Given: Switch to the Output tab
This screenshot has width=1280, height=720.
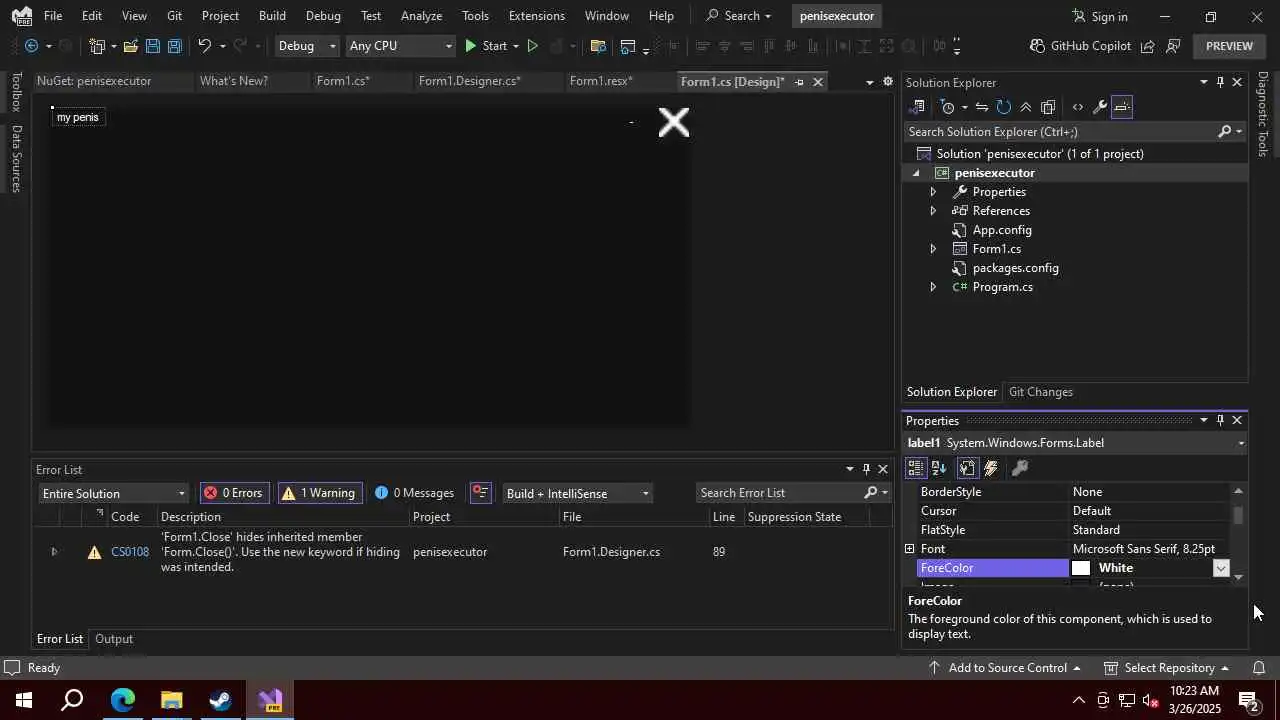Looking at the screenshot, I should [x=114, y=639].
